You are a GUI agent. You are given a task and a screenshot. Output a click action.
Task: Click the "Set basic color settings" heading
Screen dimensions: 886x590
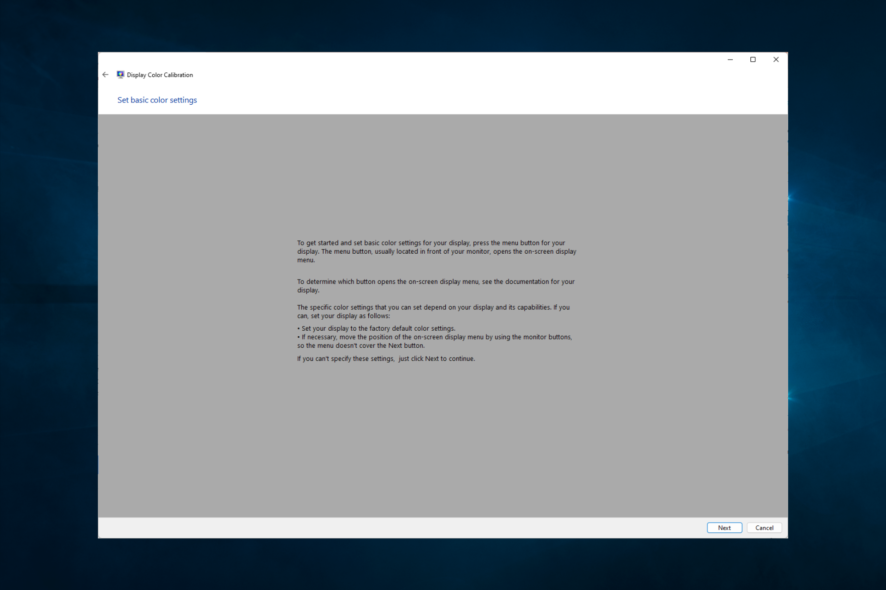point(157,100)
